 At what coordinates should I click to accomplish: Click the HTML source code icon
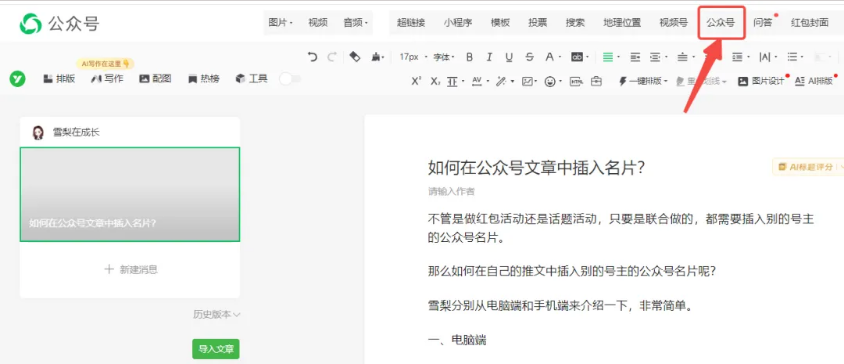coord(576,81)
